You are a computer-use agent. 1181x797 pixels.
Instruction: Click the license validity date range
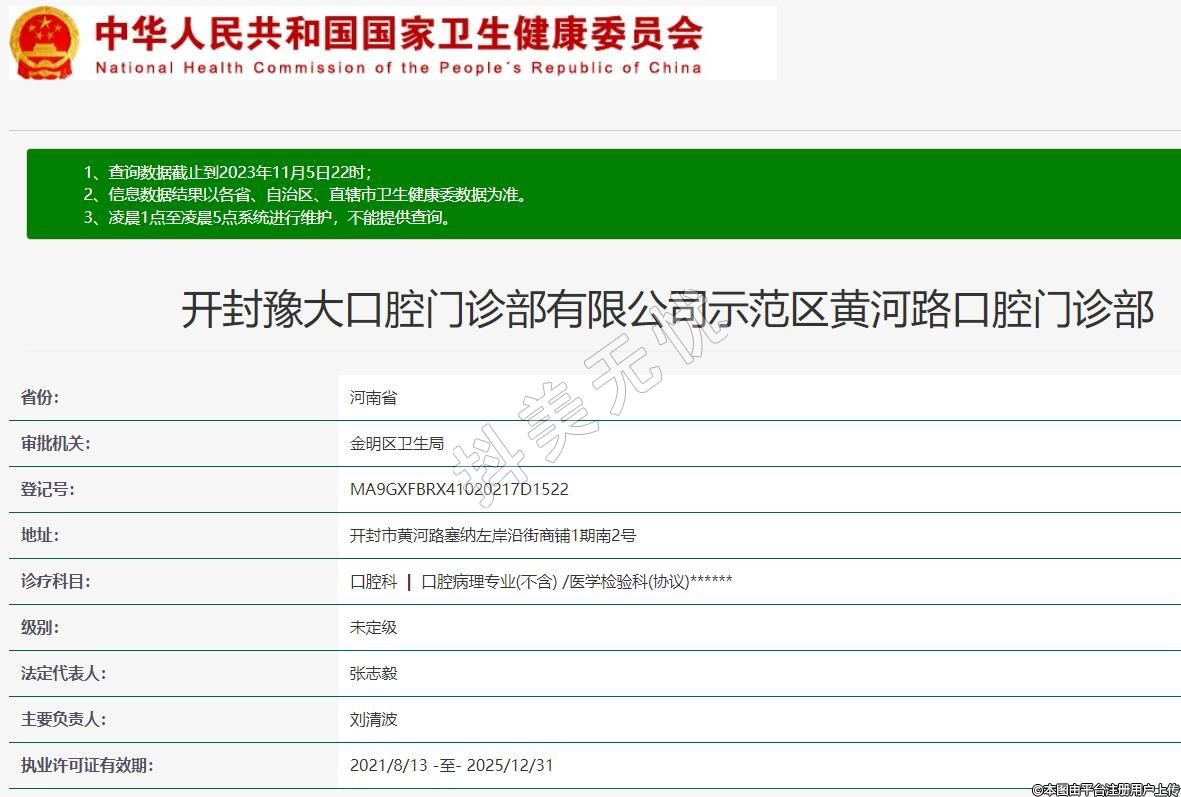[451, 765]
